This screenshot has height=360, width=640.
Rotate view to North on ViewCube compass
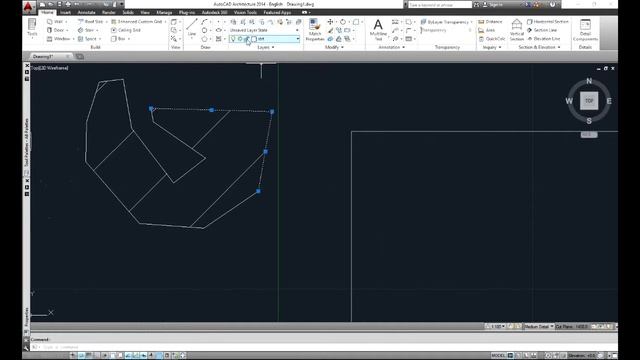pos(589,81)
